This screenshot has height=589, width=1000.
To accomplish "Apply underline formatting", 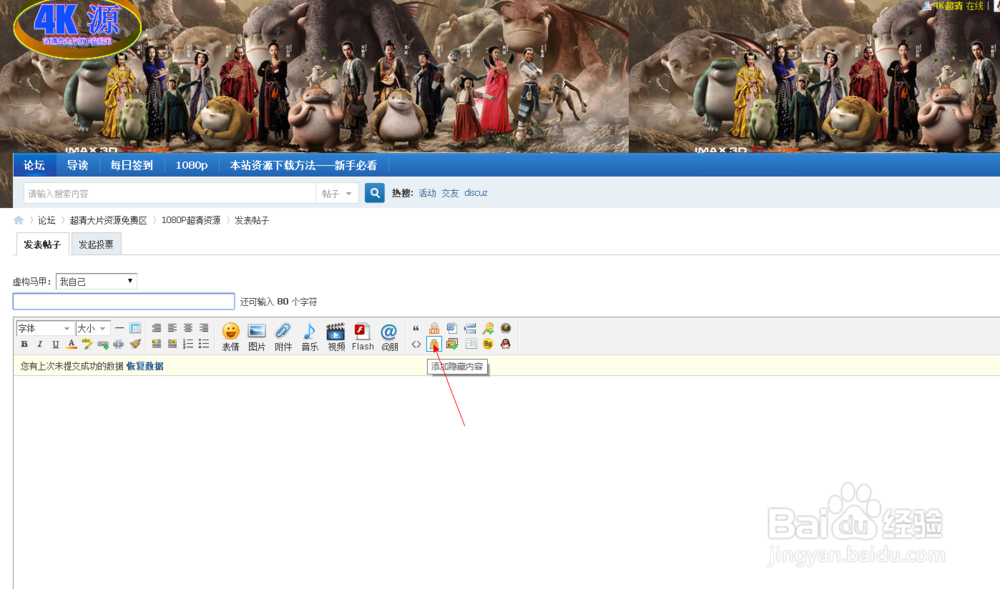I will [55, 344].
